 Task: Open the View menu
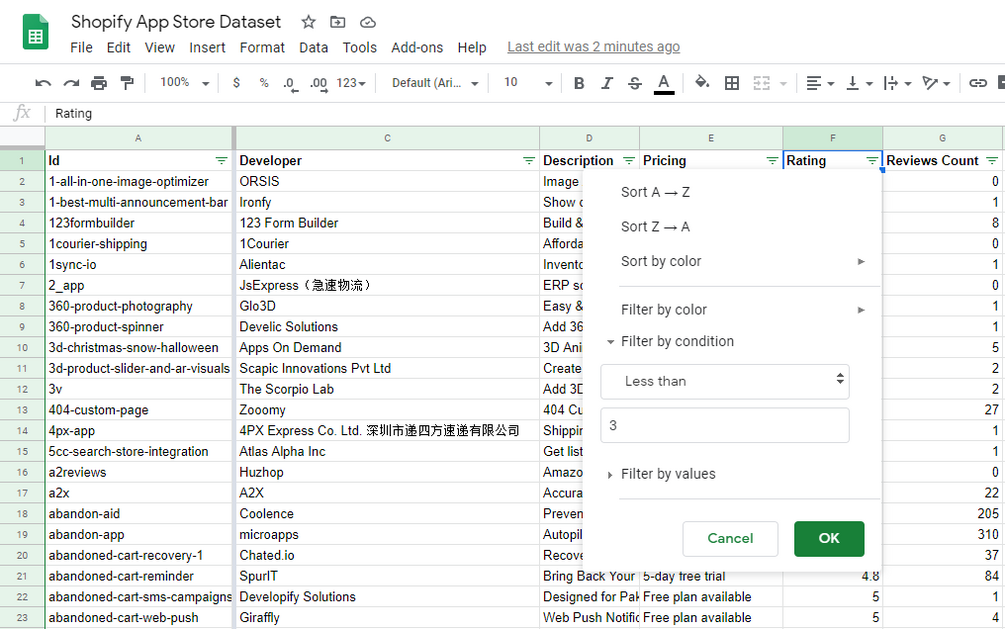160,47
